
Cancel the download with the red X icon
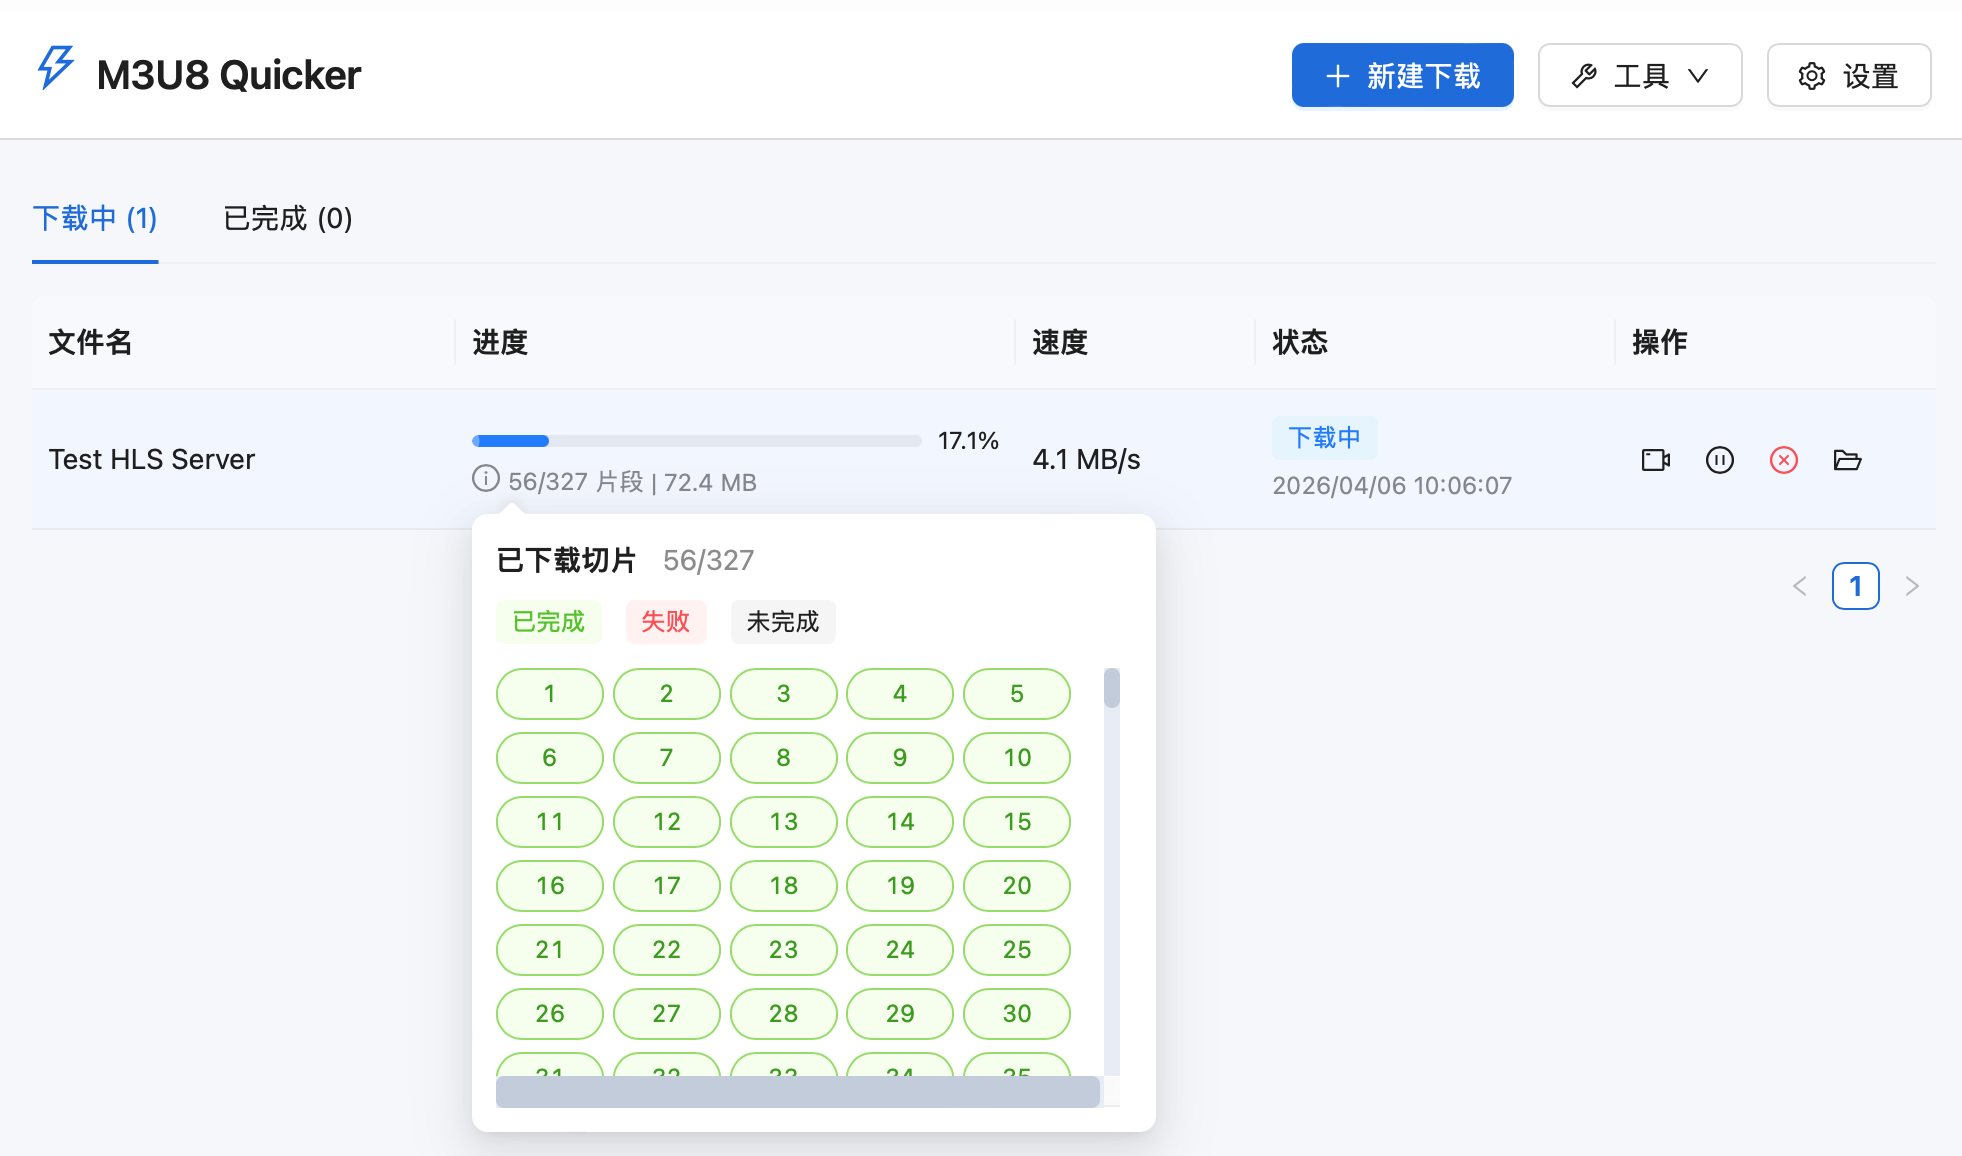[x=1783, y=460]
